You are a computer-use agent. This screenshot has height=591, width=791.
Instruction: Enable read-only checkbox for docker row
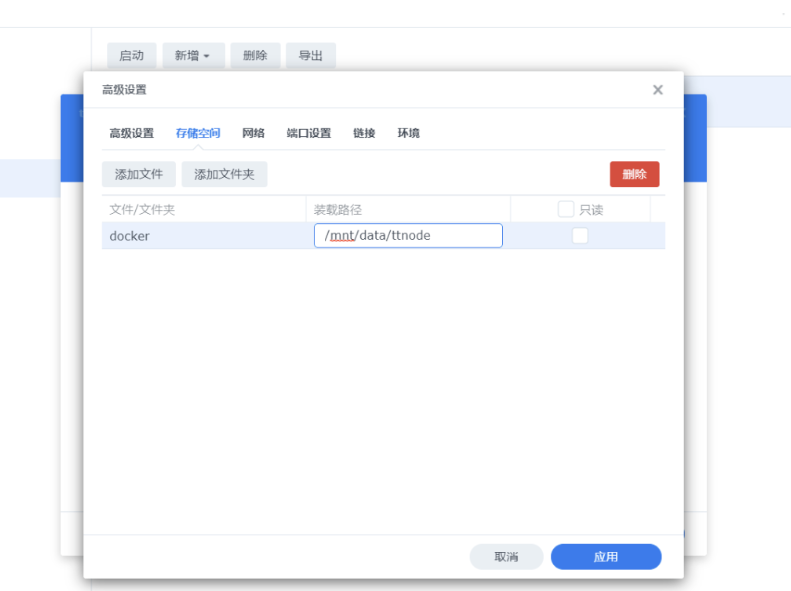580,236
